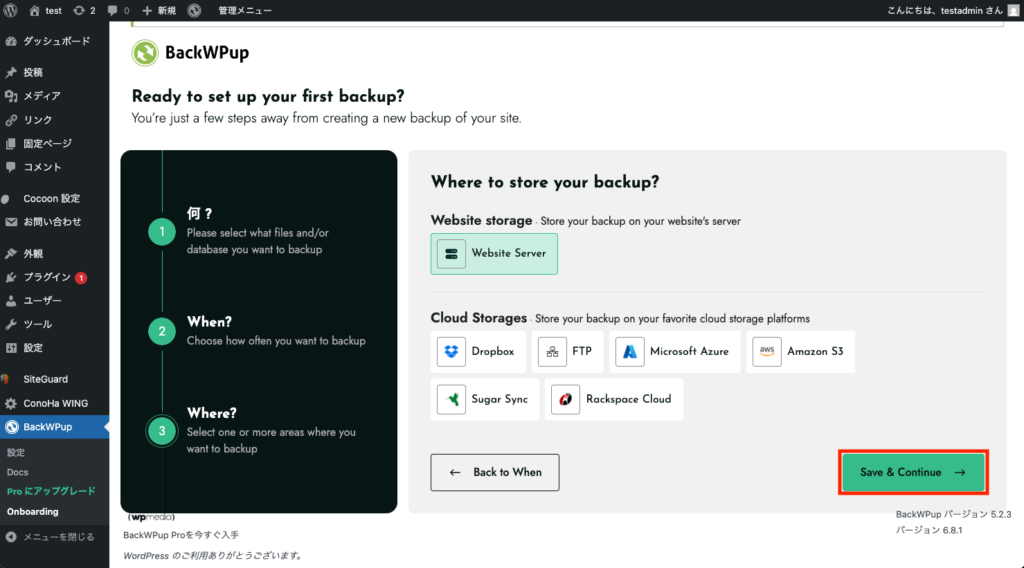Click the user avatar in admin bar
The width and height of the screenshot is (1024, 568).
[x=1014, y=10]
